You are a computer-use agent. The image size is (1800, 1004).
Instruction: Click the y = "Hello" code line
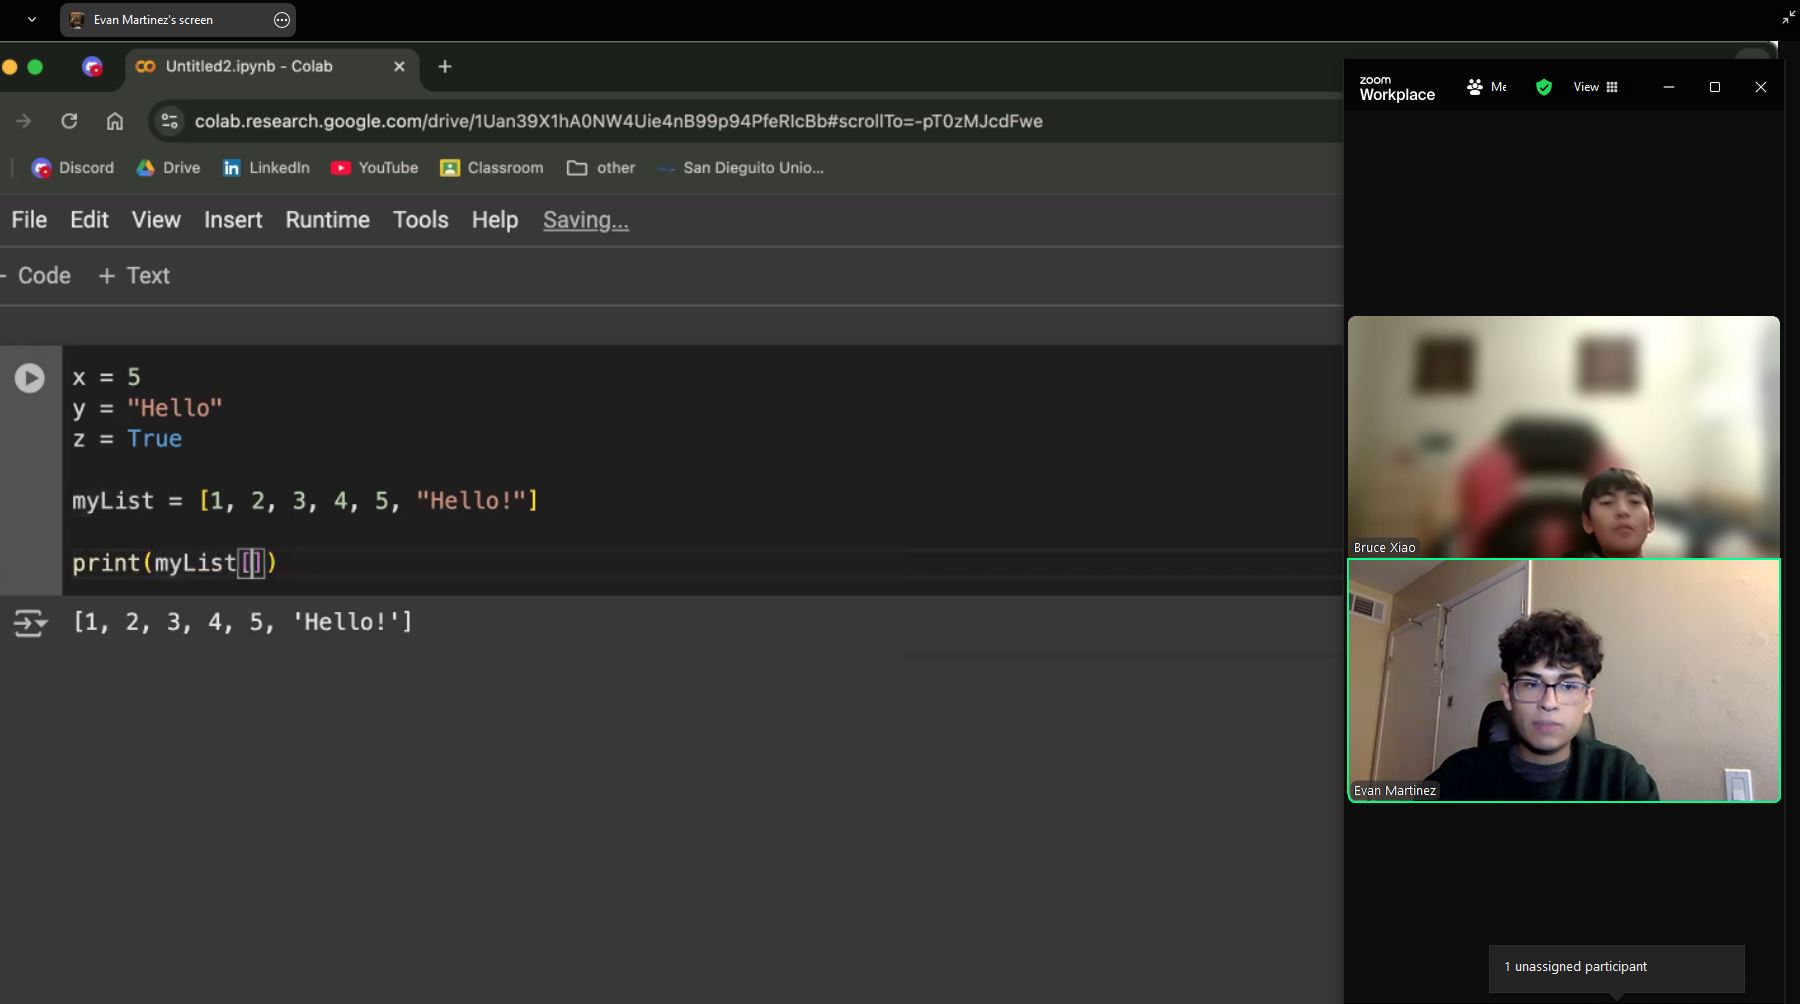coord(147,408)
